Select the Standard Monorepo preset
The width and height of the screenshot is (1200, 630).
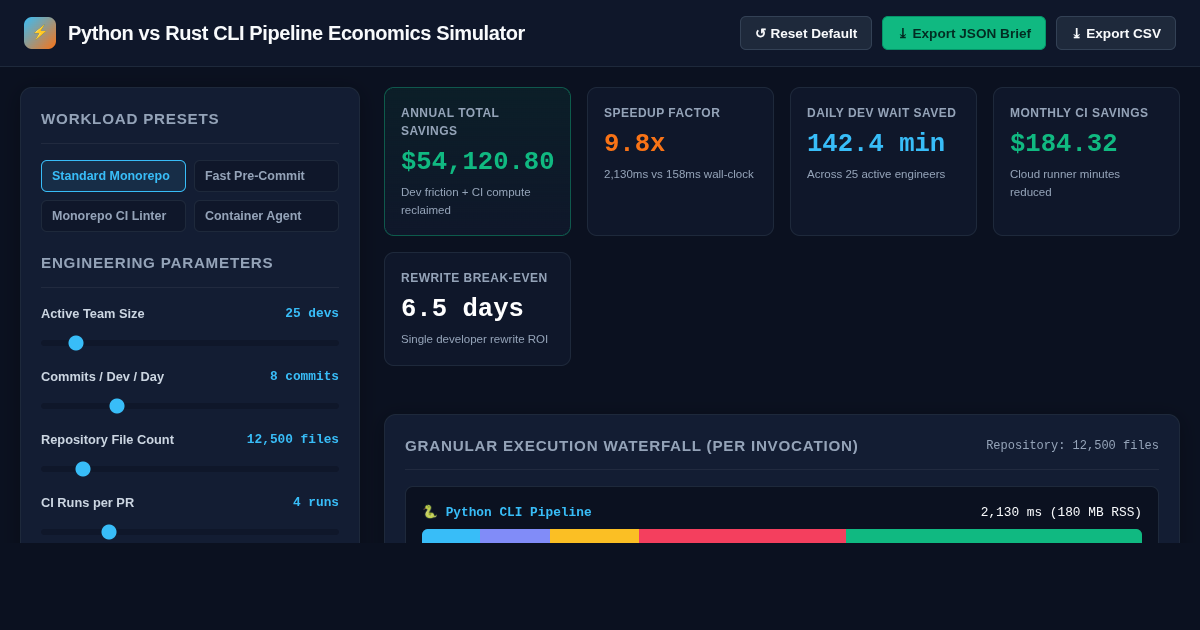click(x=113, y=176)
